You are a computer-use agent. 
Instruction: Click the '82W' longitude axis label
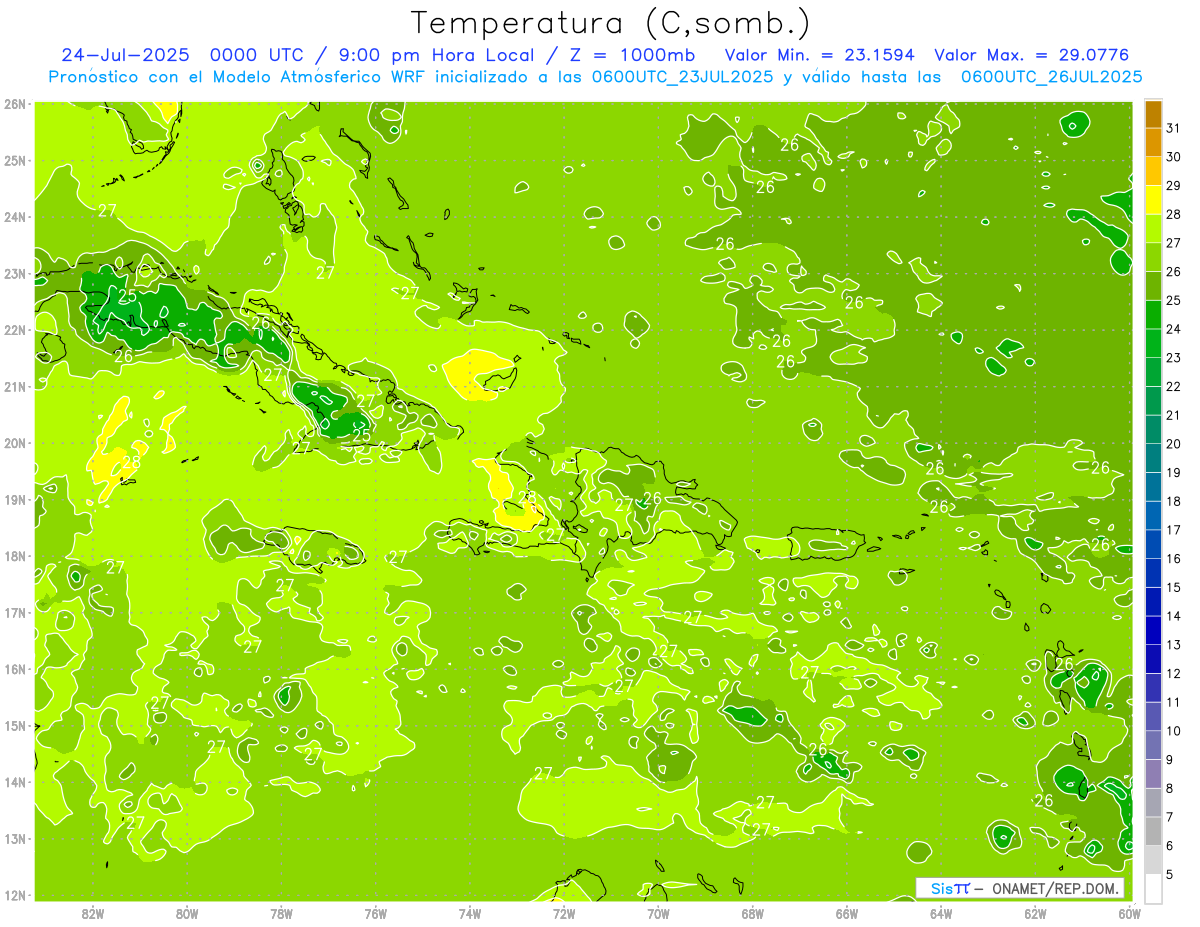pyautogui.click(x=93, y=913)
